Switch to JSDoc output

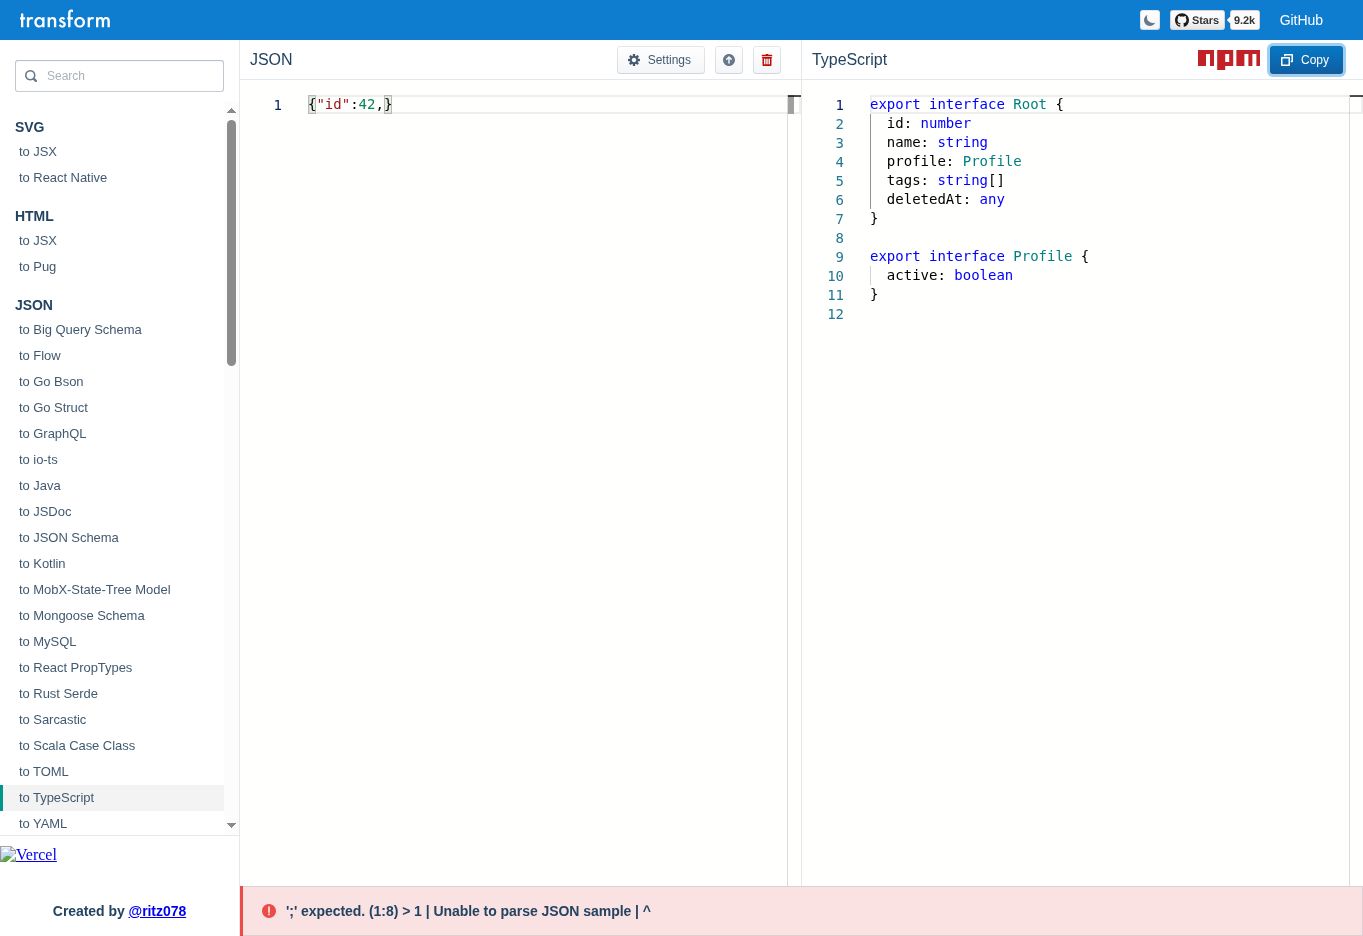click(x=45, y=512)
